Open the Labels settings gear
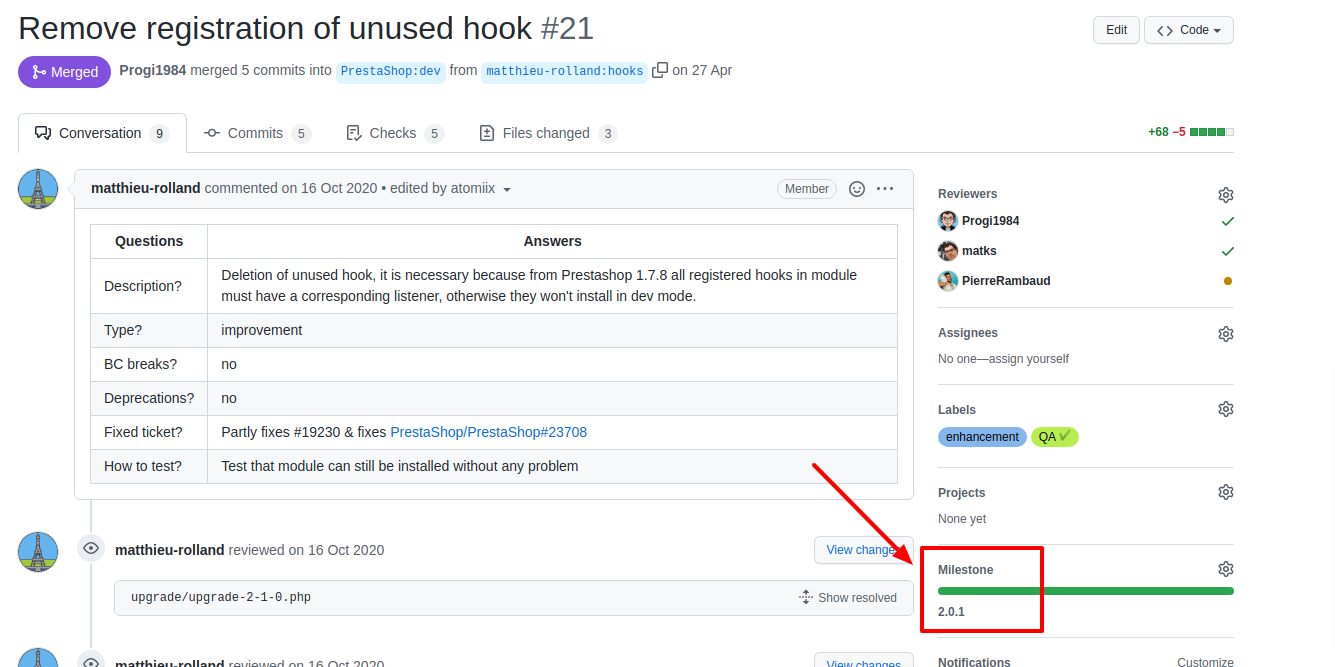The width and height of the screenshot is (1335, 667). (1226, 408)
